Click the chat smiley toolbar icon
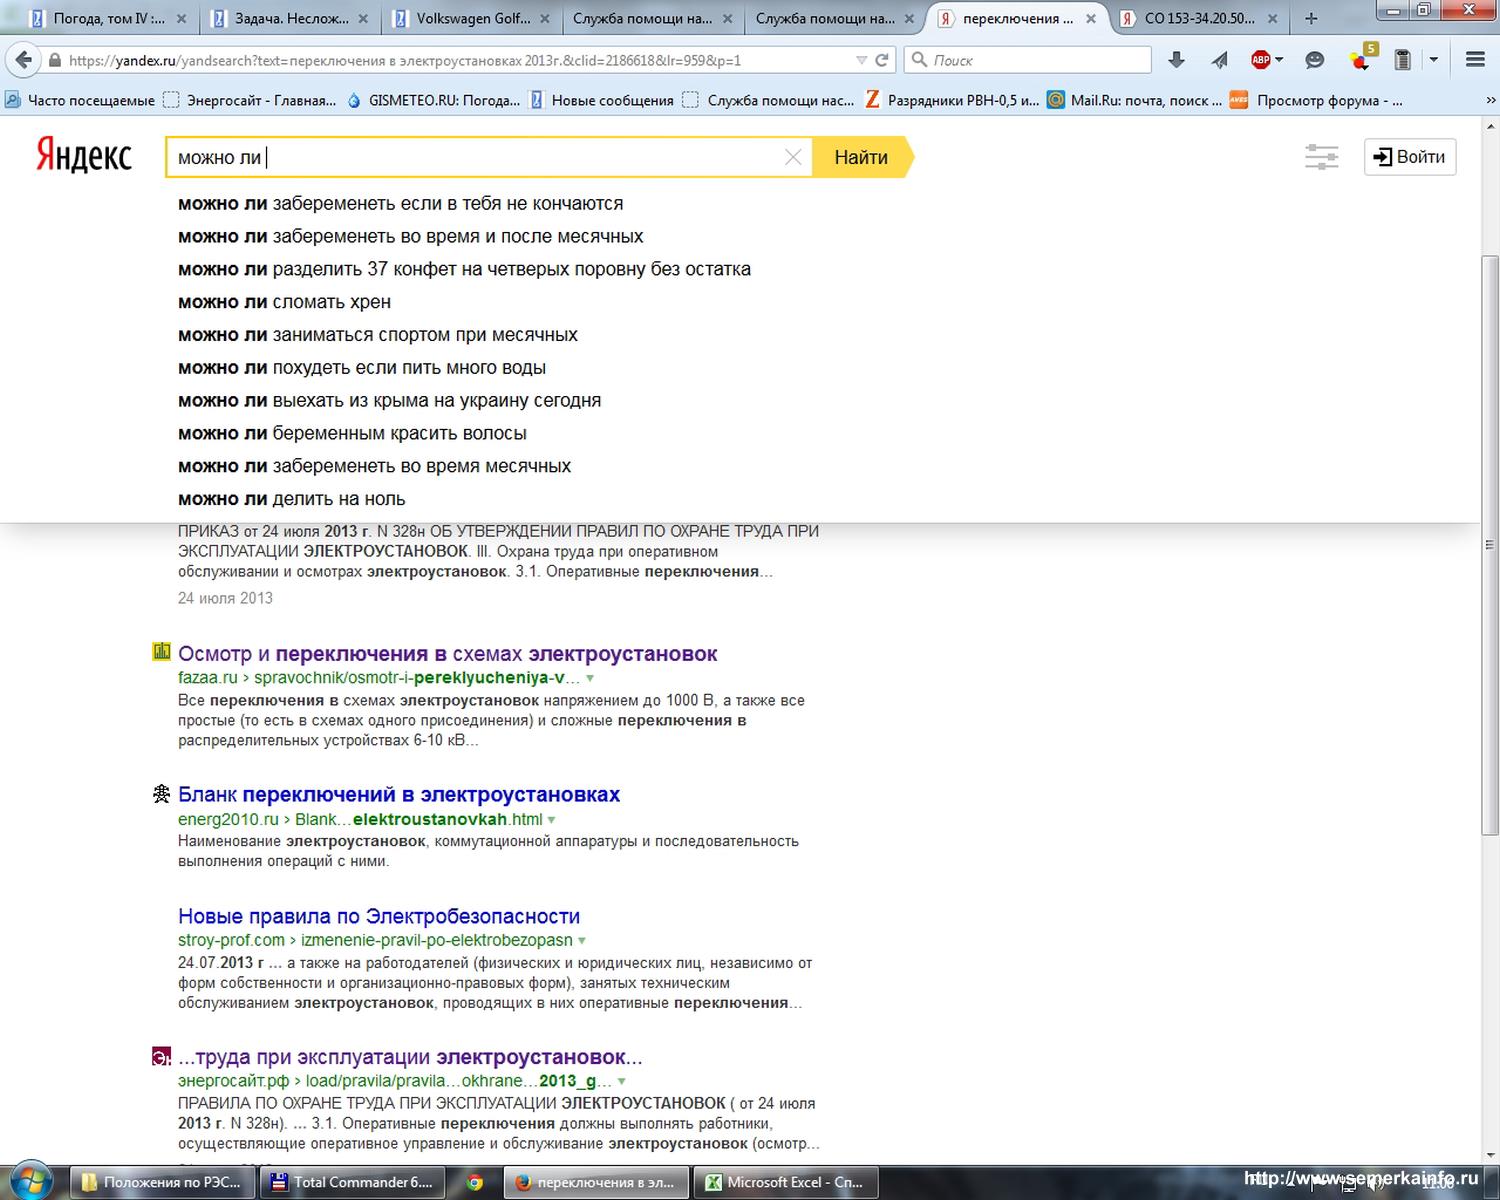1500x1200 pixels. point(1315,60)
